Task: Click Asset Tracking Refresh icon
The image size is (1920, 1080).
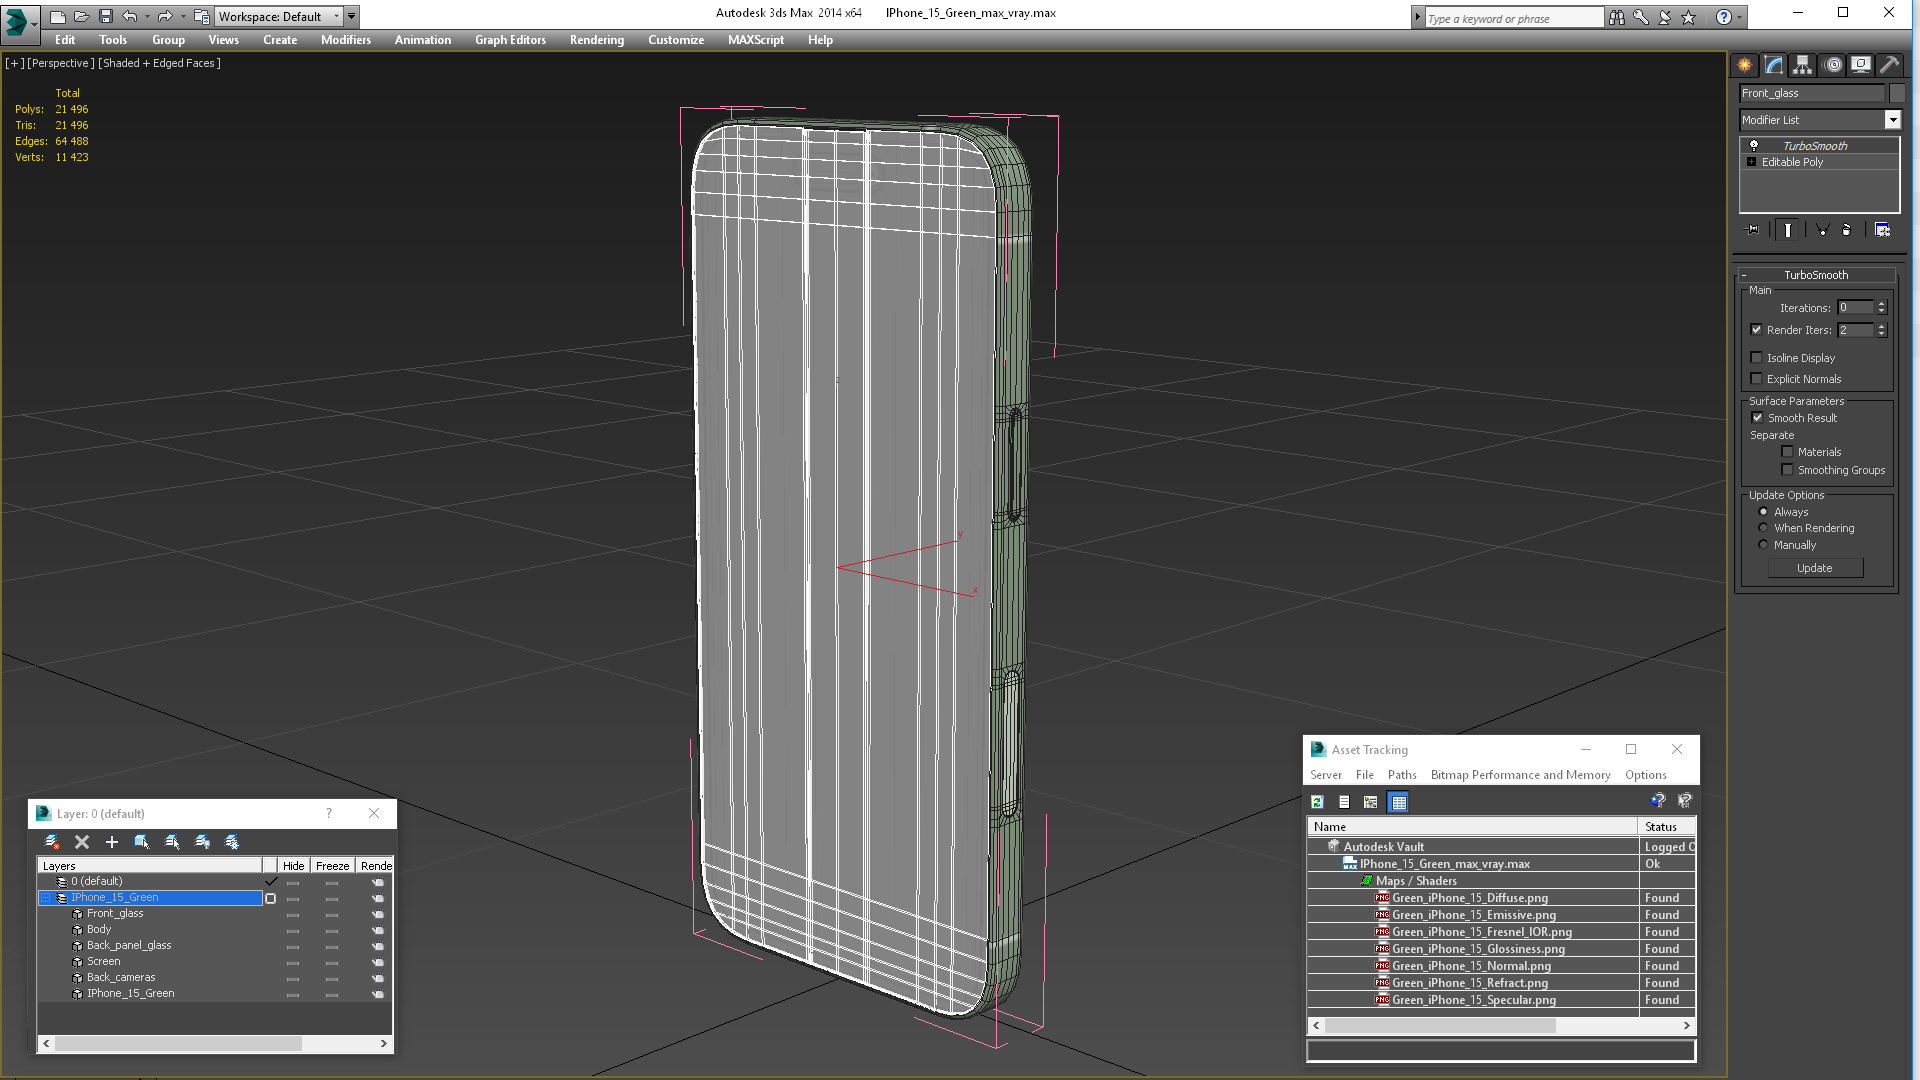Action: tap(1318, 802)
